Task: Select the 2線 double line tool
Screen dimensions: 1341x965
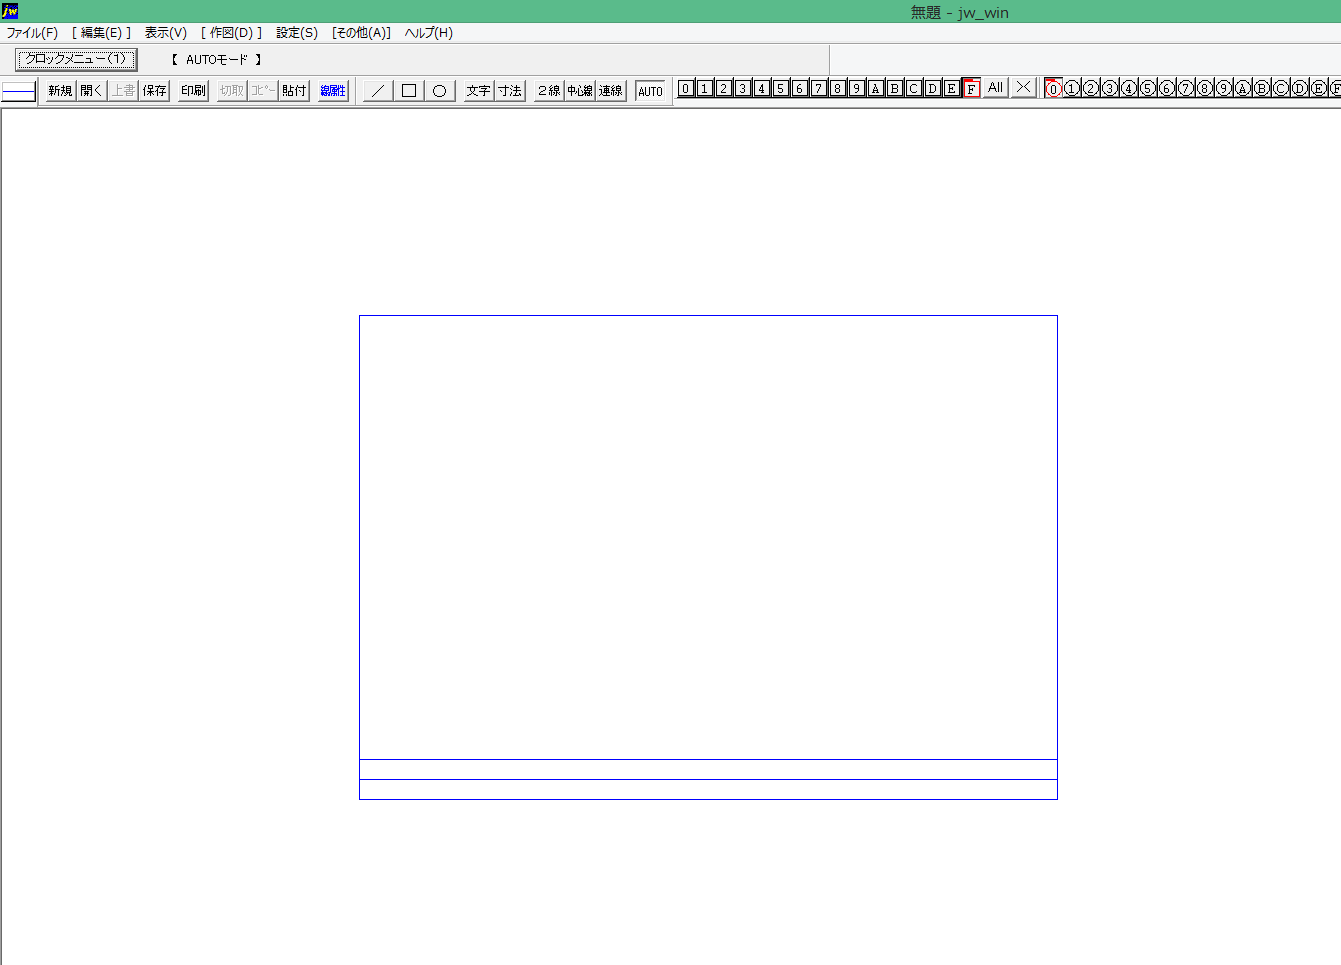Action: coord(549,90)
